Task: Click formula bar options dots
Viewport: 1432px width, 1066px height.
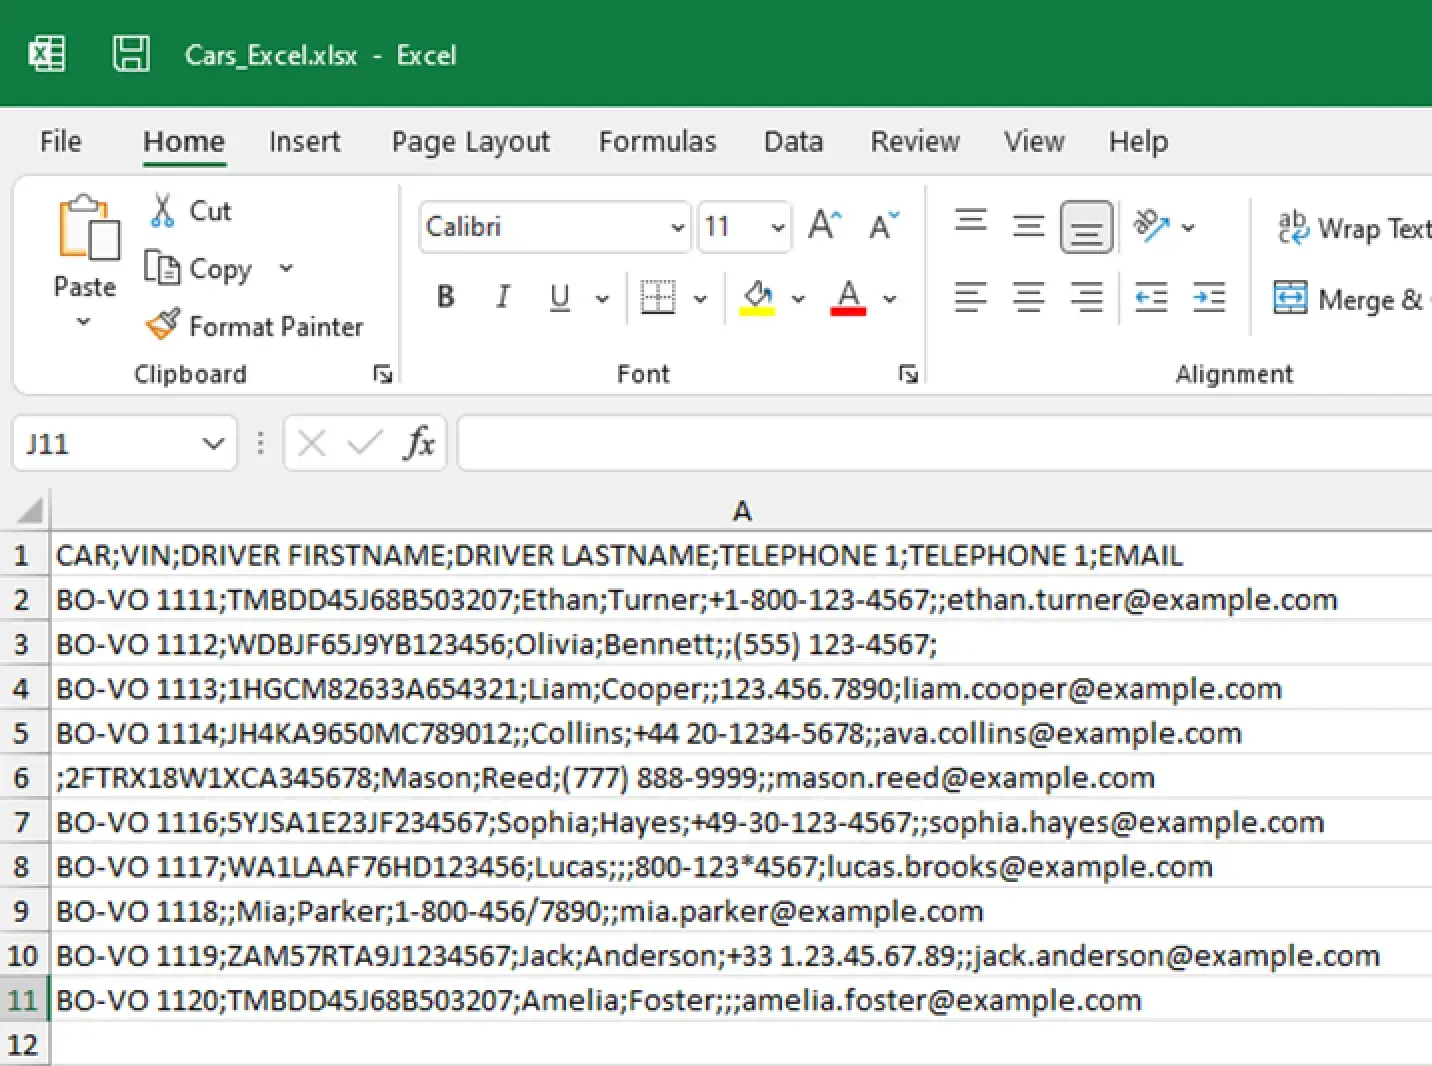Action: 260,442
